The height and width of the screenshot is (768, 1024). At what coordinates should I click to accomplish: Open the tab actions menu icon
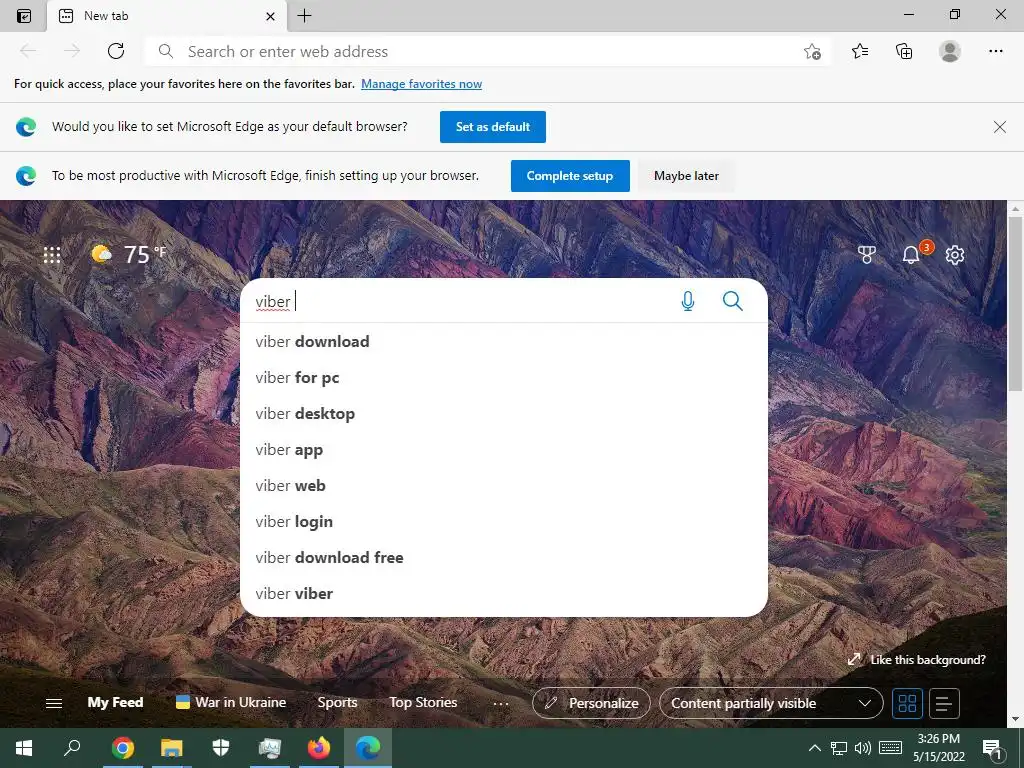pos(24,16)
